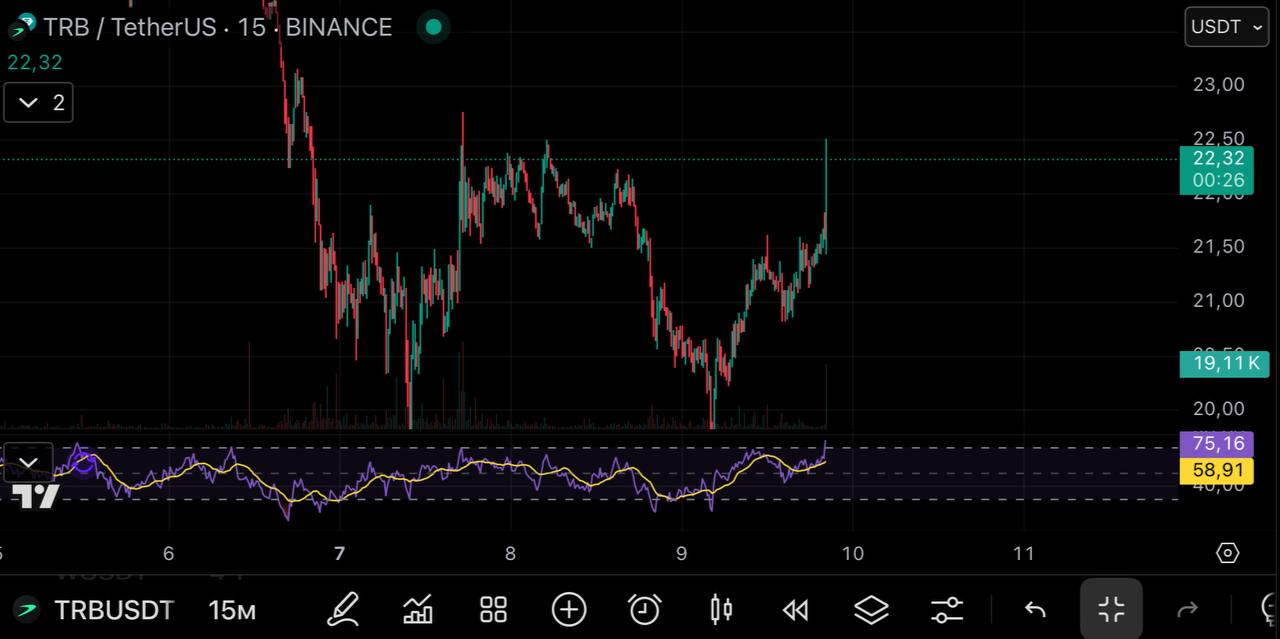Undo the last action

tap(1036, 609)
